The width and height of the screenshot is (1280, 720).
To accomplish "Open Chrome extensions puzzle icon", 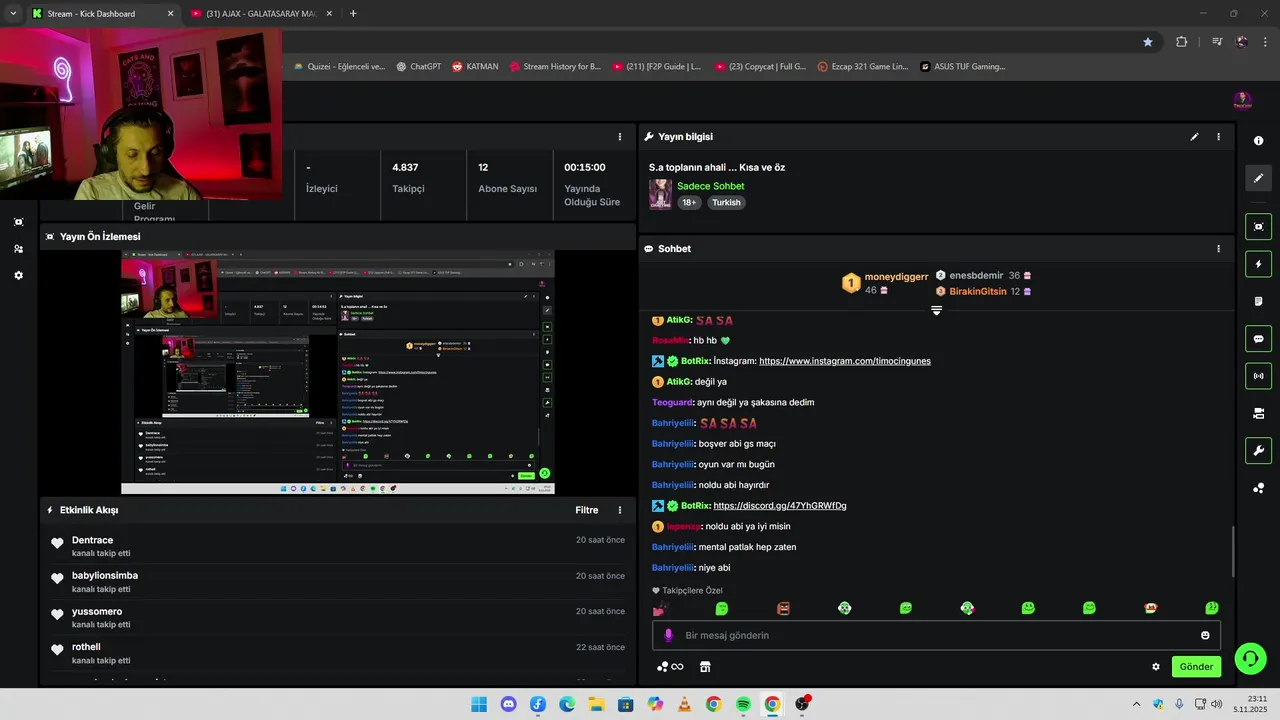I will [1181, 42].
